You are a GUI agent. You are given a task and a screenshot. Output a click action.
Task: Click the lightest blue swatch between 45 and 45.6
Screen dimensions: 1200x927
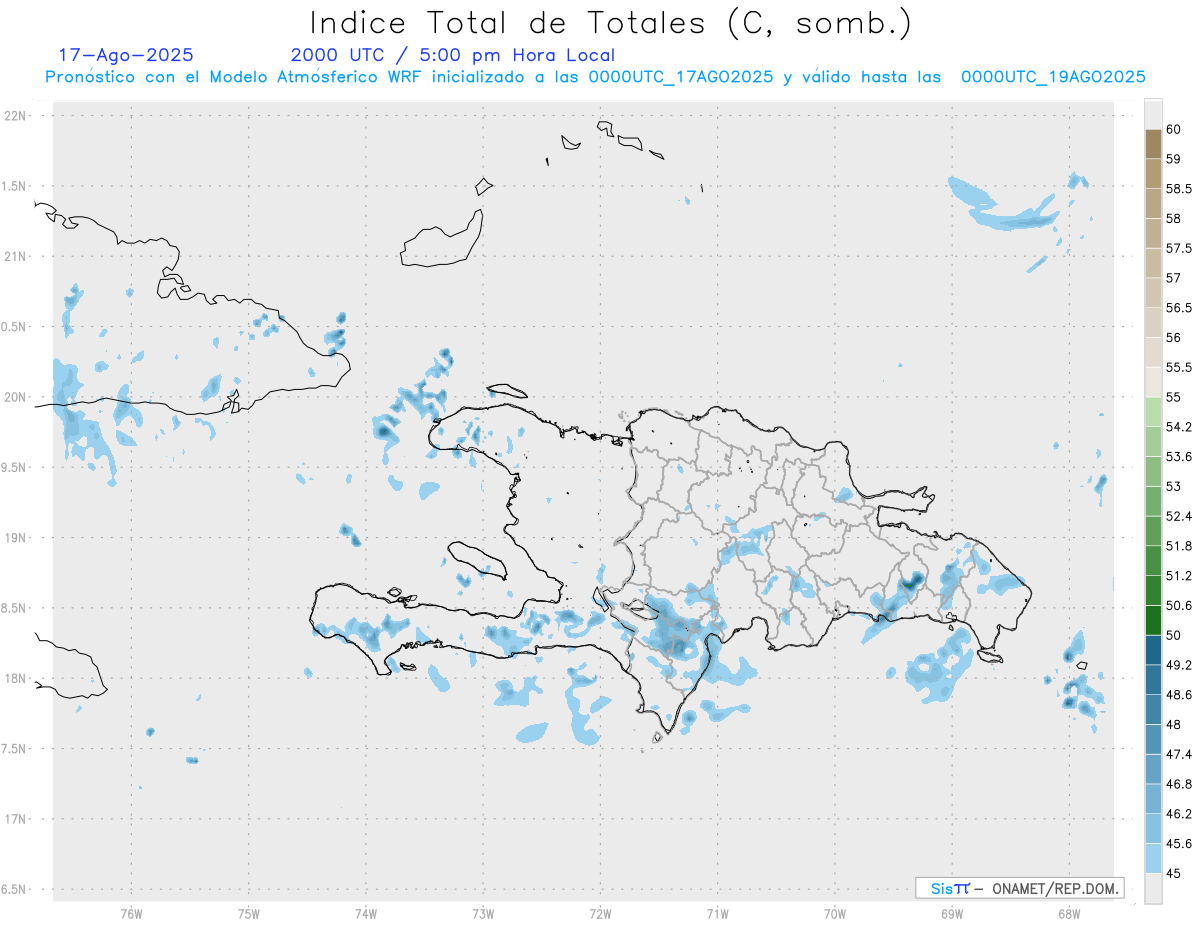point(1153,858)
